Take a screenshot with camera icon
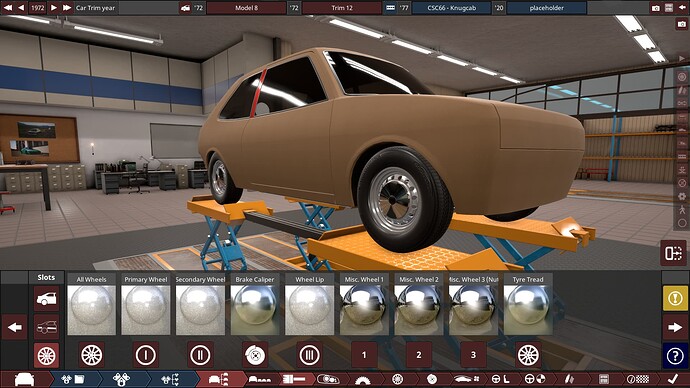 click(656, 8)
